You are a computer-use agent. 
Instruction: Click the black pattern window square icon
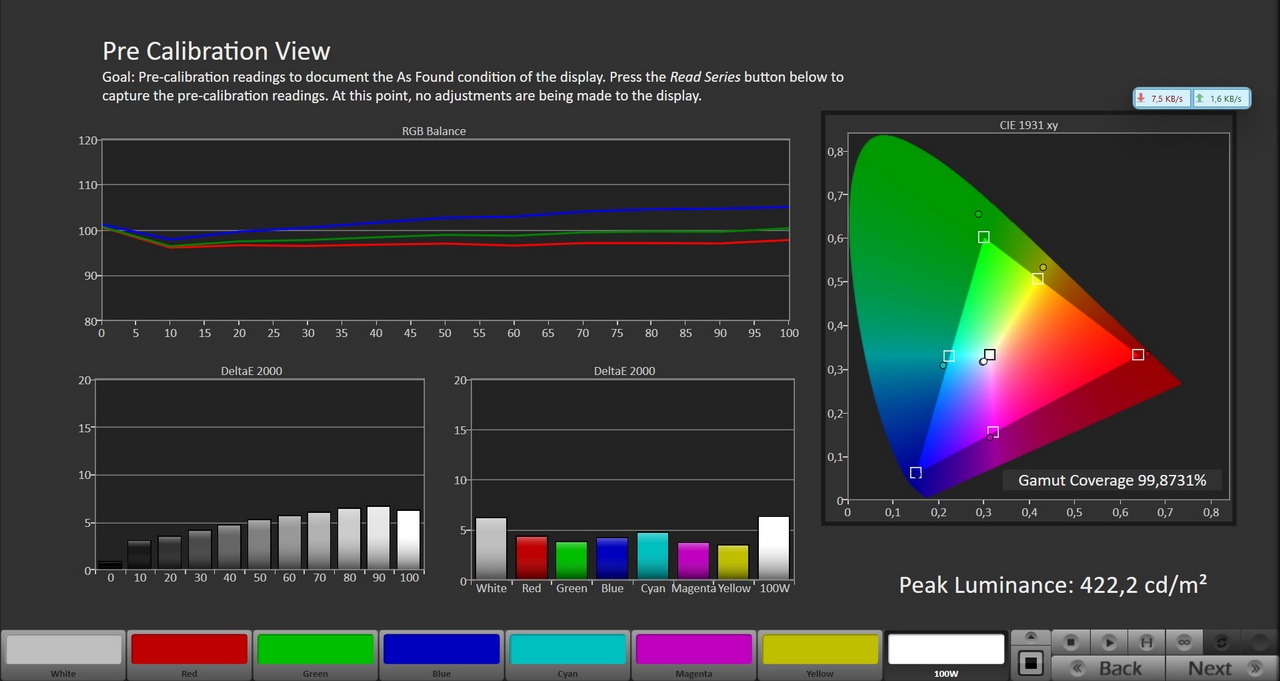(1031, 663)
